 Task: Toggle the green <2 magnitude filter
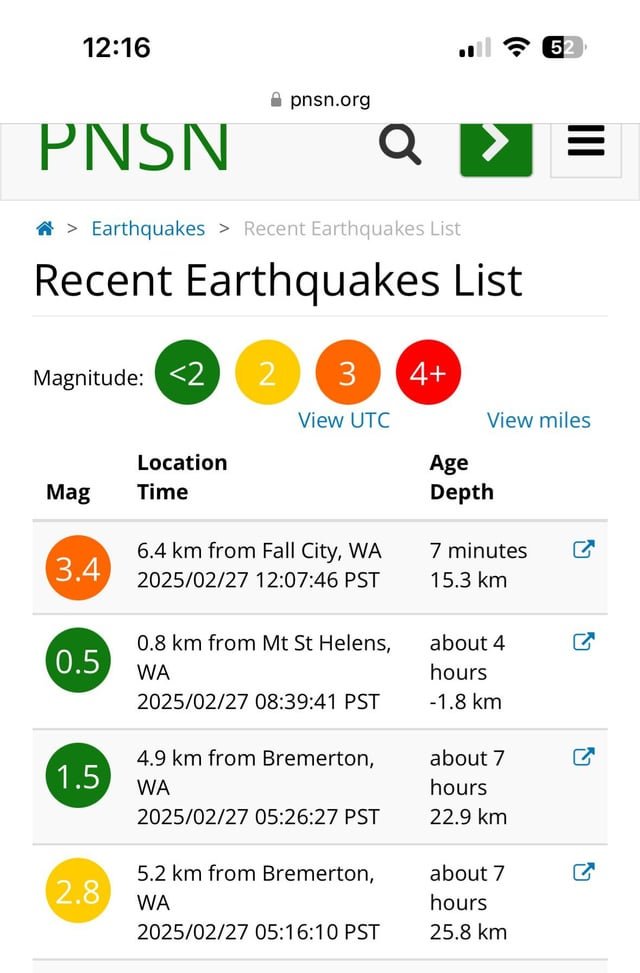click(x=187, y=372)
